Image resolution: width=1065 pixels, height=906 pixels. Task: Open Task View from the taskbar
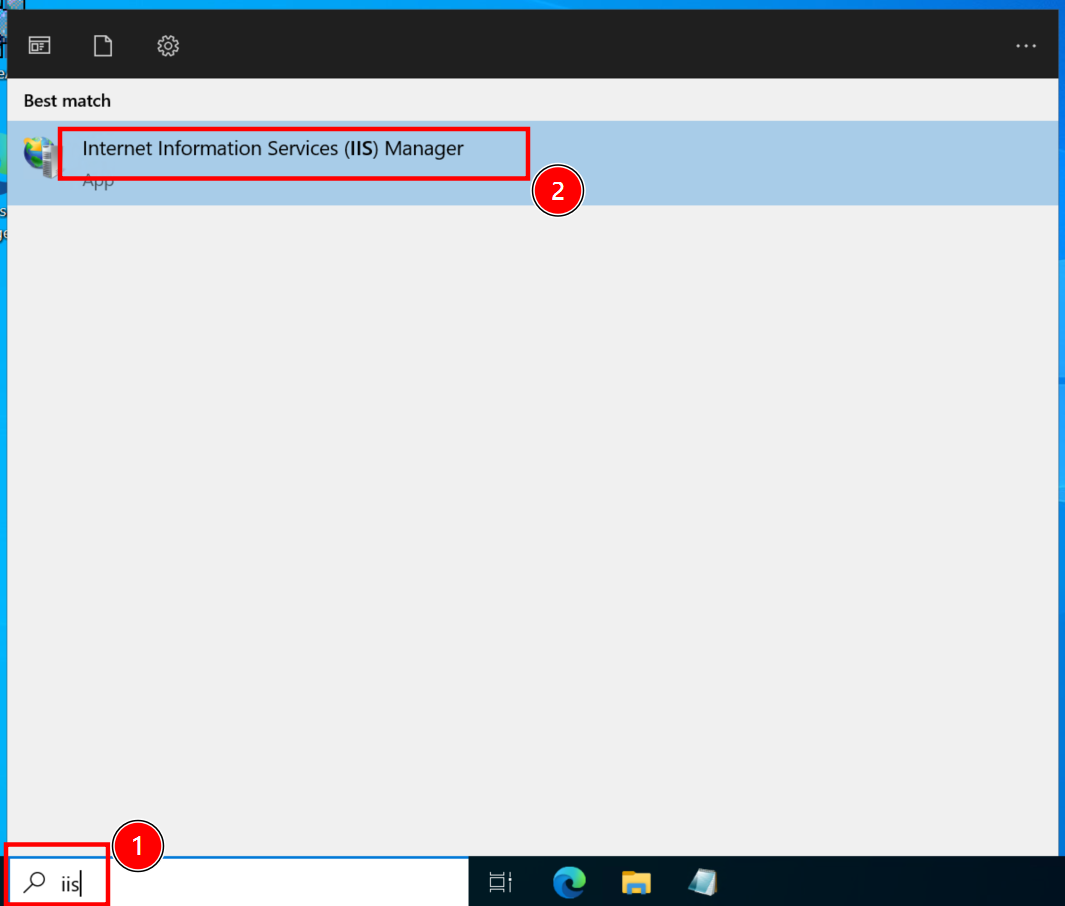coord(501,882)
